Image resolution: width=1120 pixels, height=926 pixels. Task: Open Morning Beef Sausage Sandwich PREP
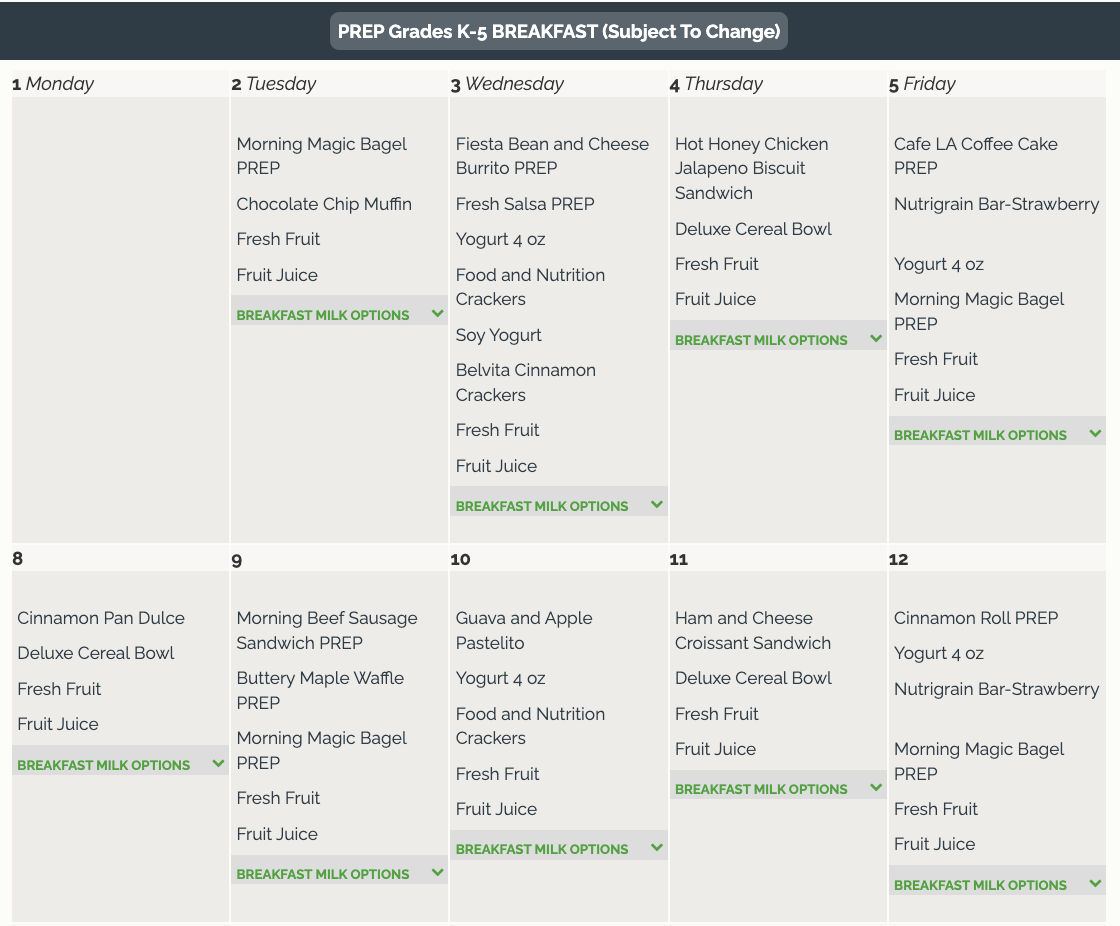[x=327, y=630]
